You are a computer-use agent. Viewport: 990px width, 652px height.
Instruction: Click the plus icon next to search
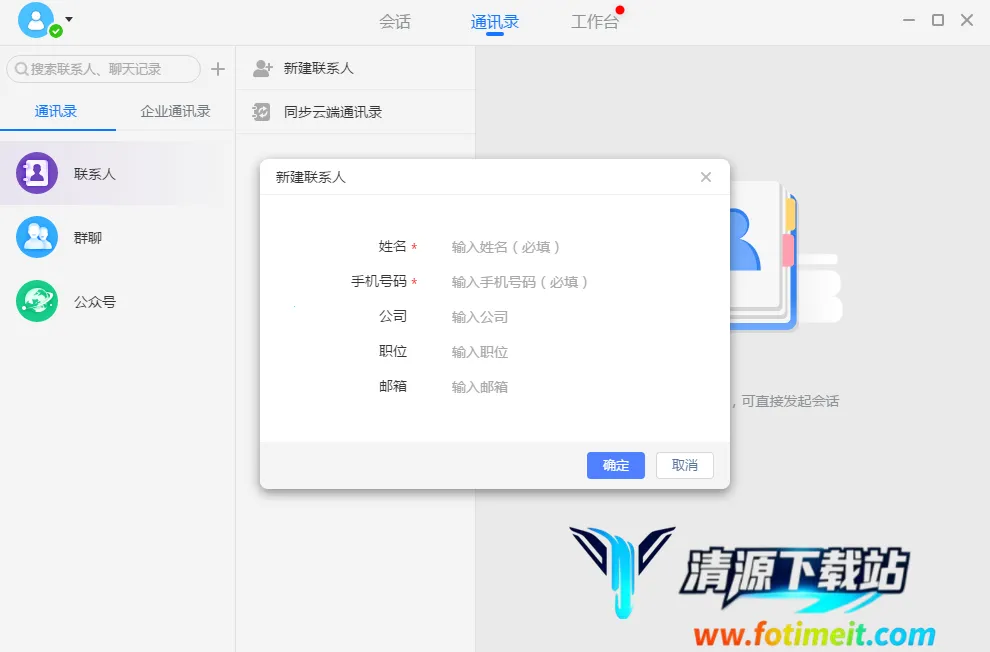tap(218, 69)
